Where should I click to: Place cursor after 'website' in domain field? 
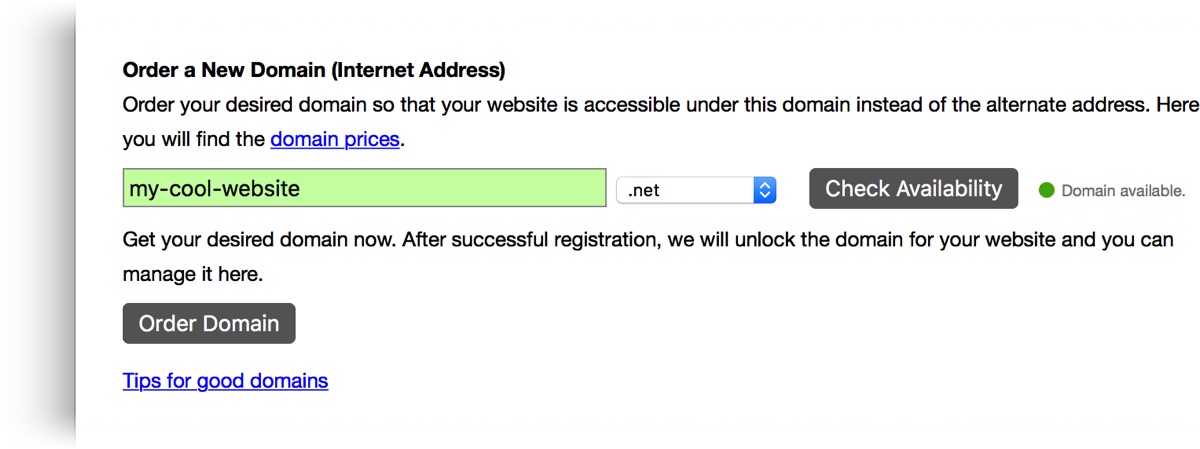[x=301, y=188]
